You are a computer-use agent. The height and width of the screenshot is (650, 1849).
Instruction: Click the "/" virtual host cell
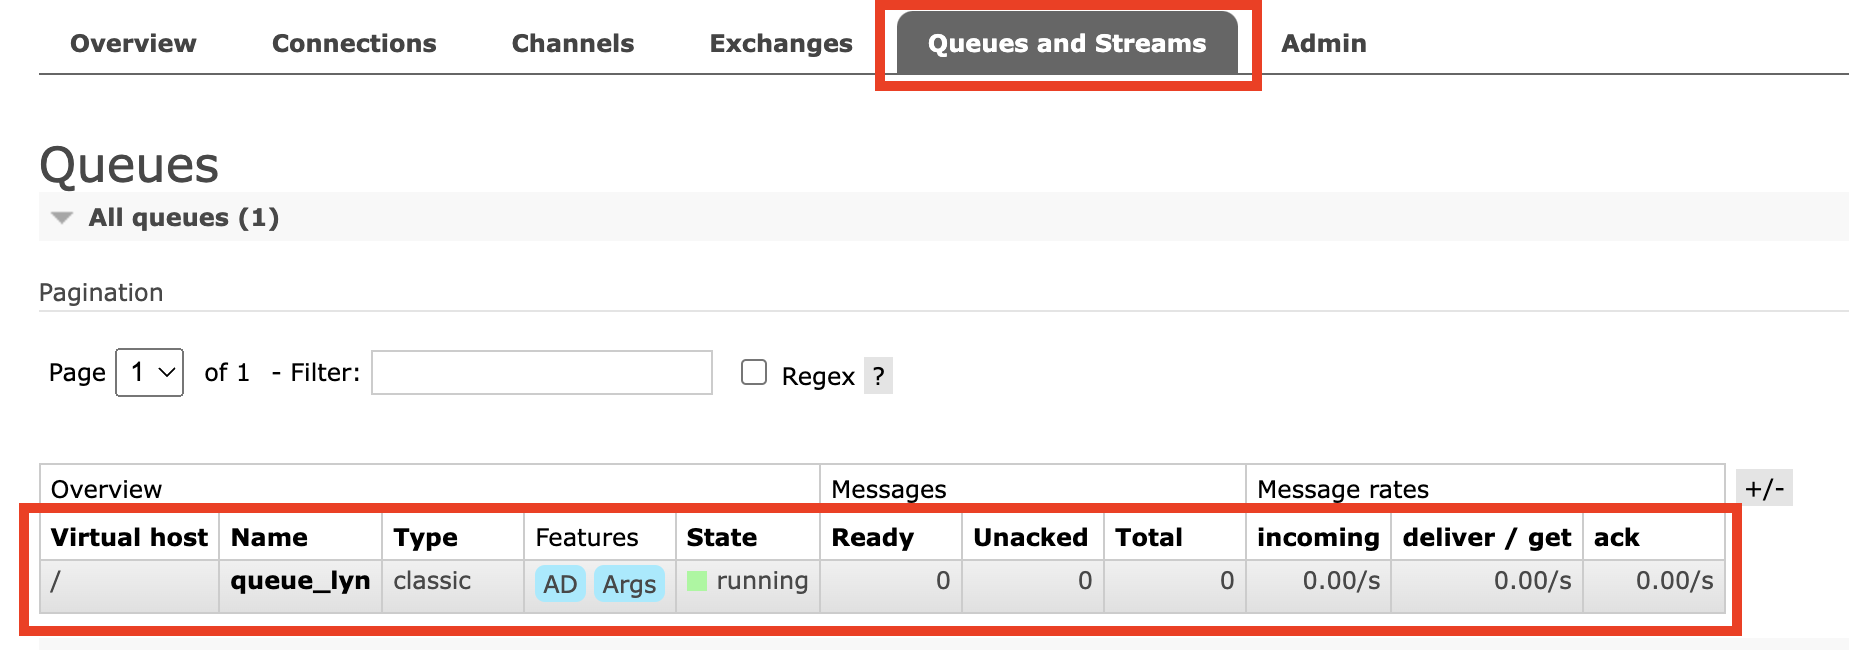point(129,585)
